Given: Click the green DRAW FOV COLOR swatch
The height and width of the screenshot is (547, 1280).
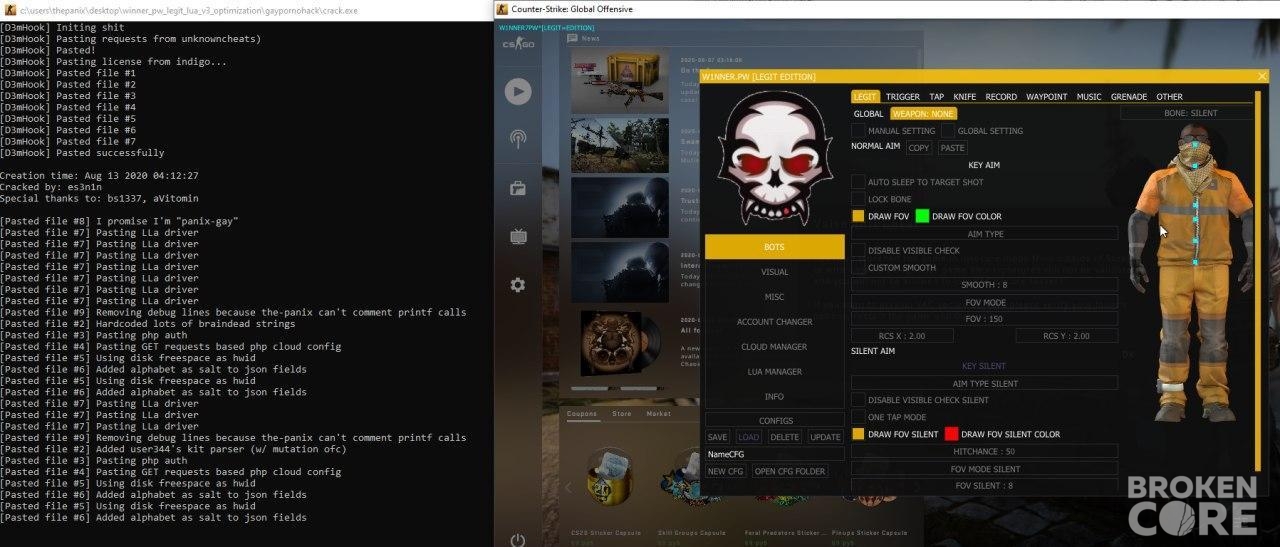Looking at the screenshot, I should (x=922, y=216).
